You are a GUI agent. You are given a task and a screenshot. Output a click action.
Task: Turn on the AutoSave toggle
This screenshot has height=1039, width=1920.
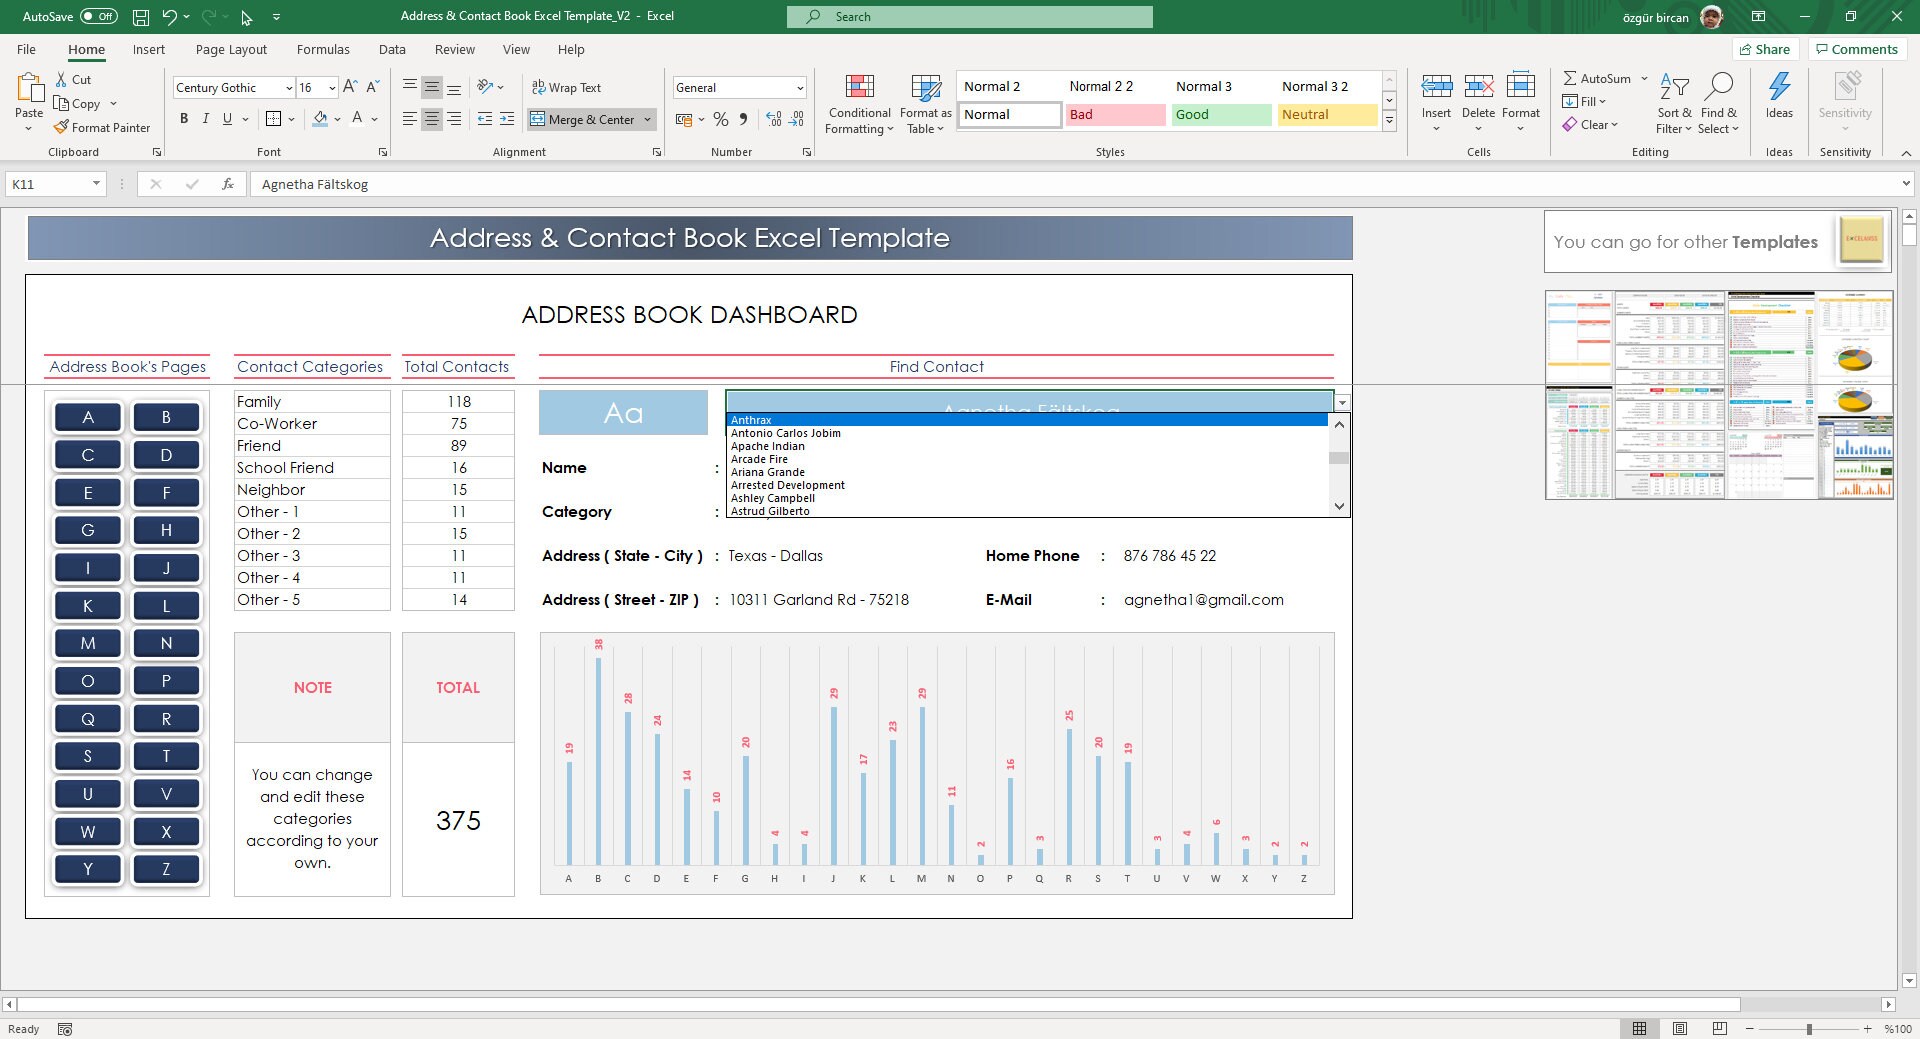click(x=96, y=16)
